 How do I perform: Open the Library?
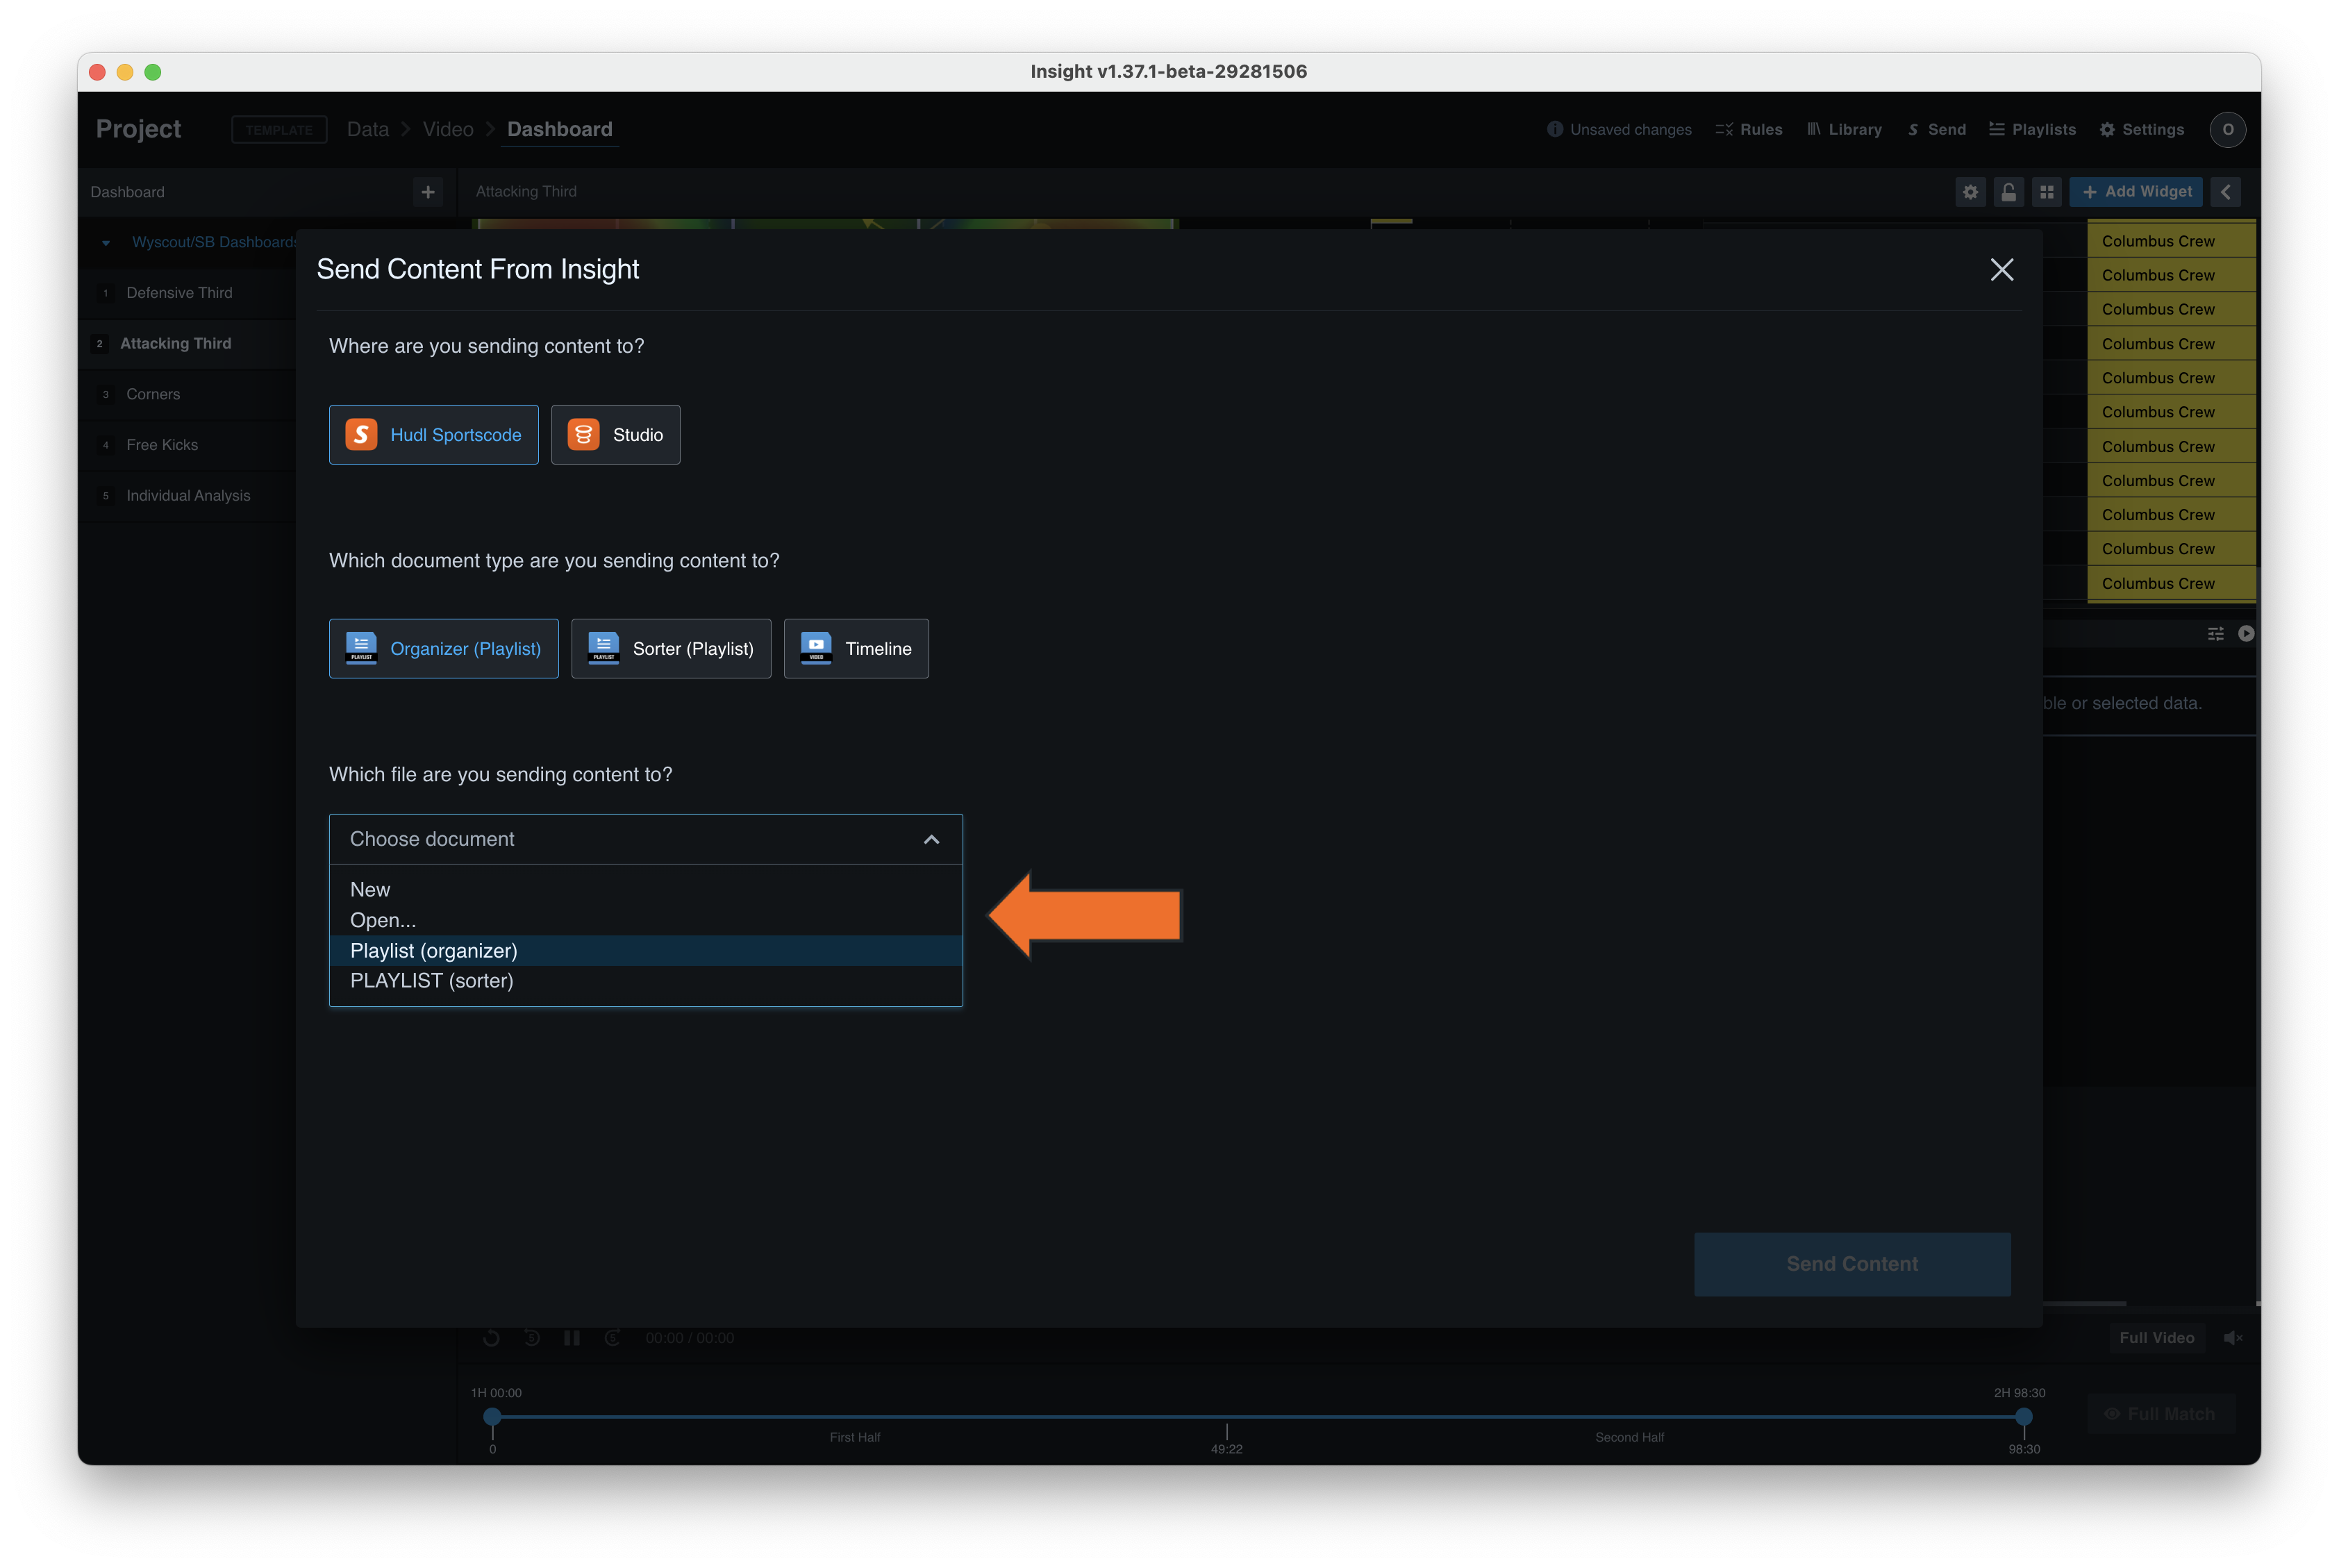pyautogui.click(x=1844, y=130)
